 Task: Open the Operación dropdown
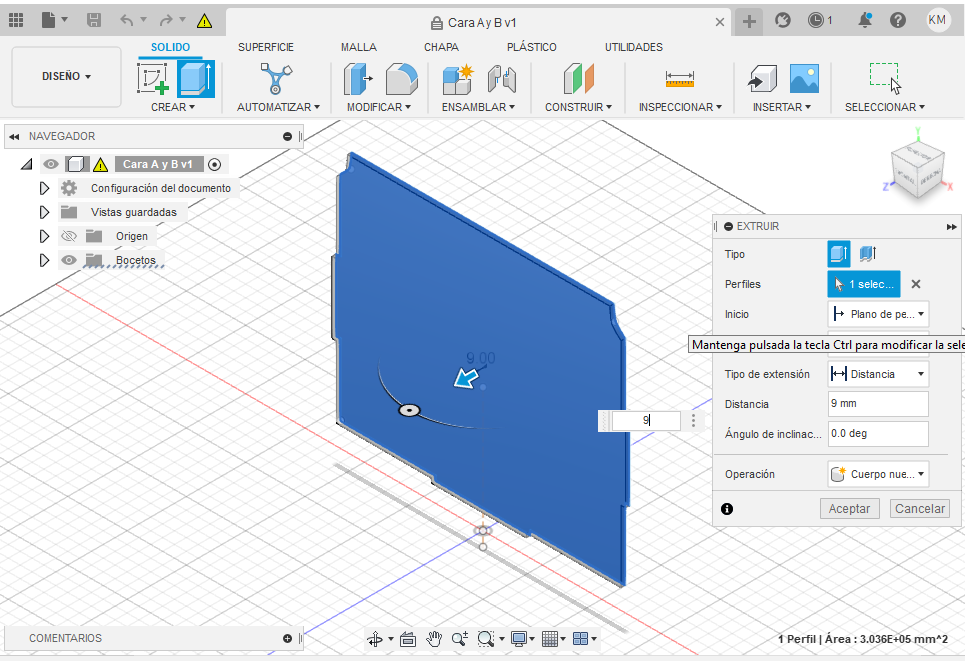coord(877,473)
